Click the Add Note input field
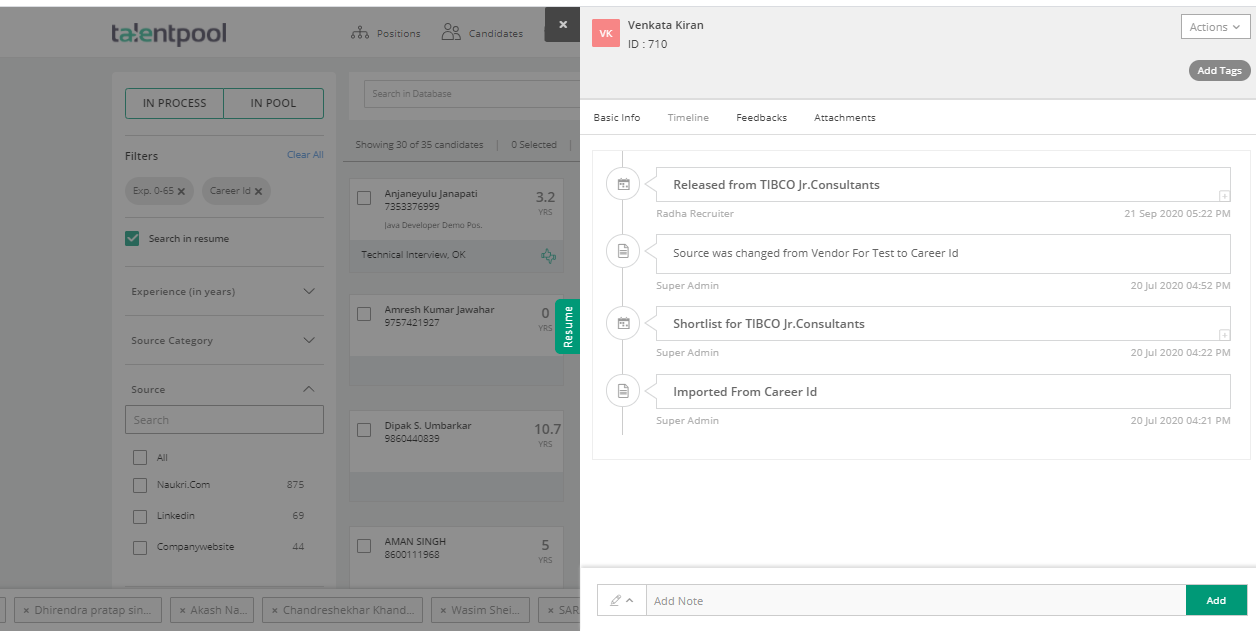 [x=900, y=600]
